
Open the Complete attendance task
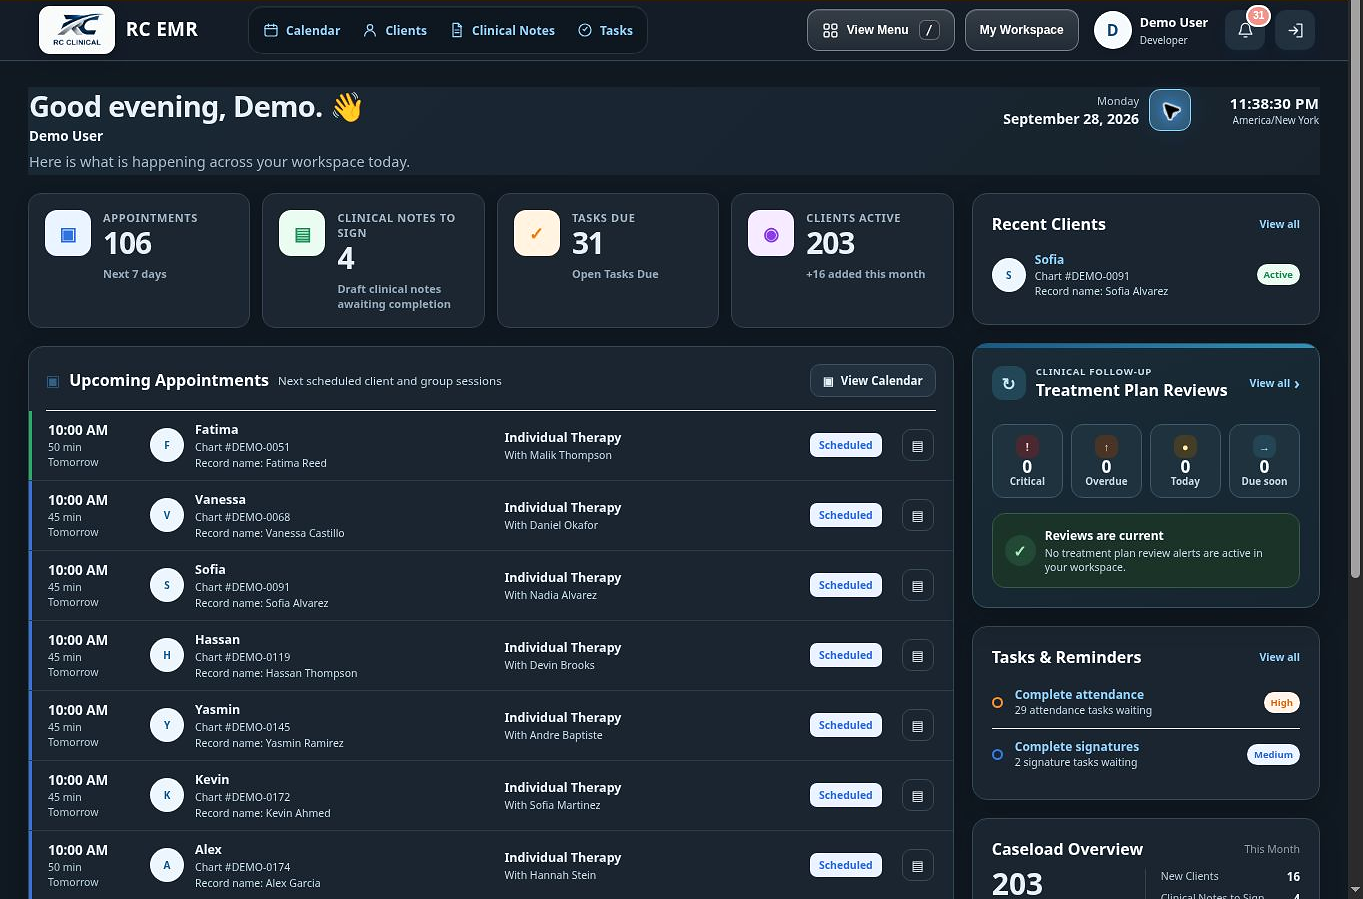[x=1079, y=695]
